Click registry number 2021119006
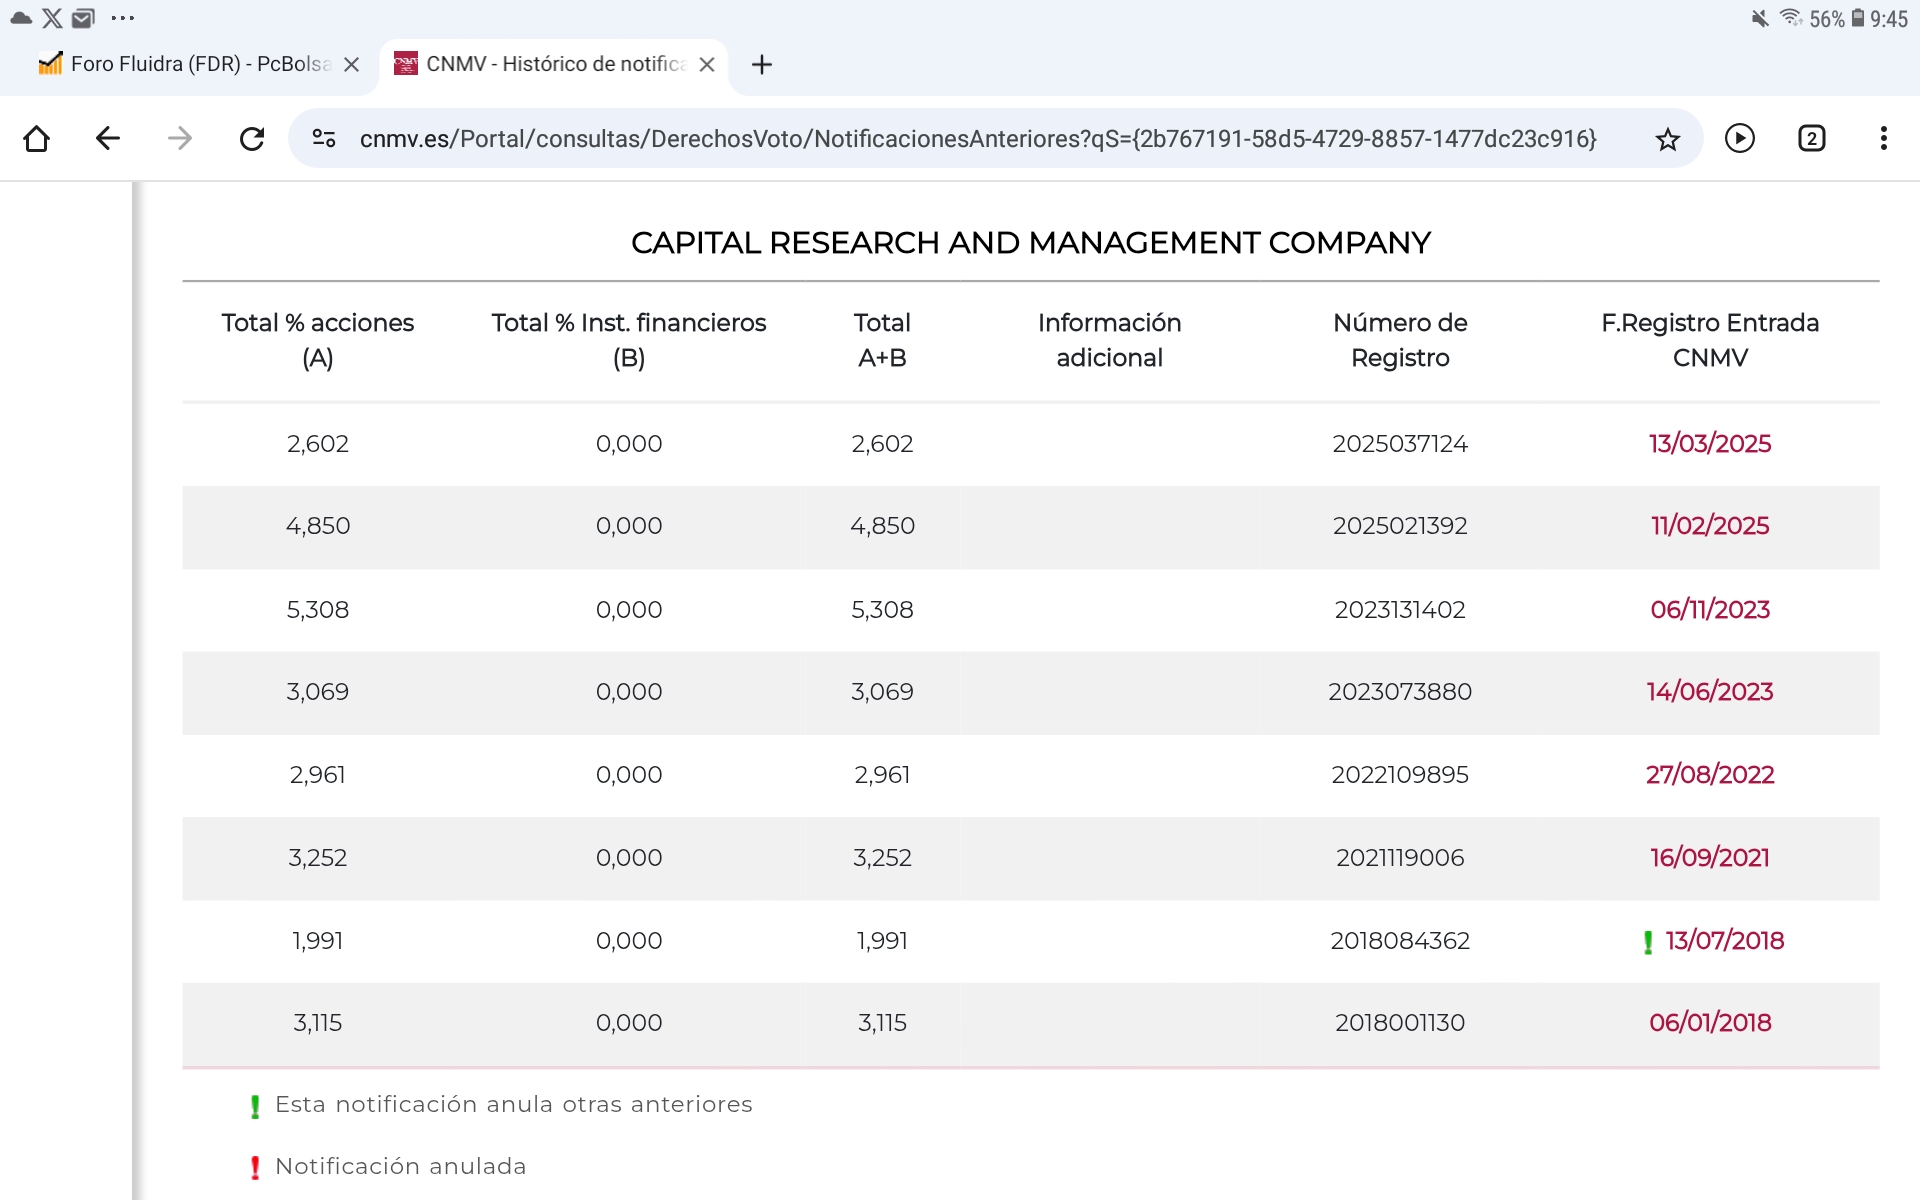Screen dimensions: 1920x1200 [1400, 857]
